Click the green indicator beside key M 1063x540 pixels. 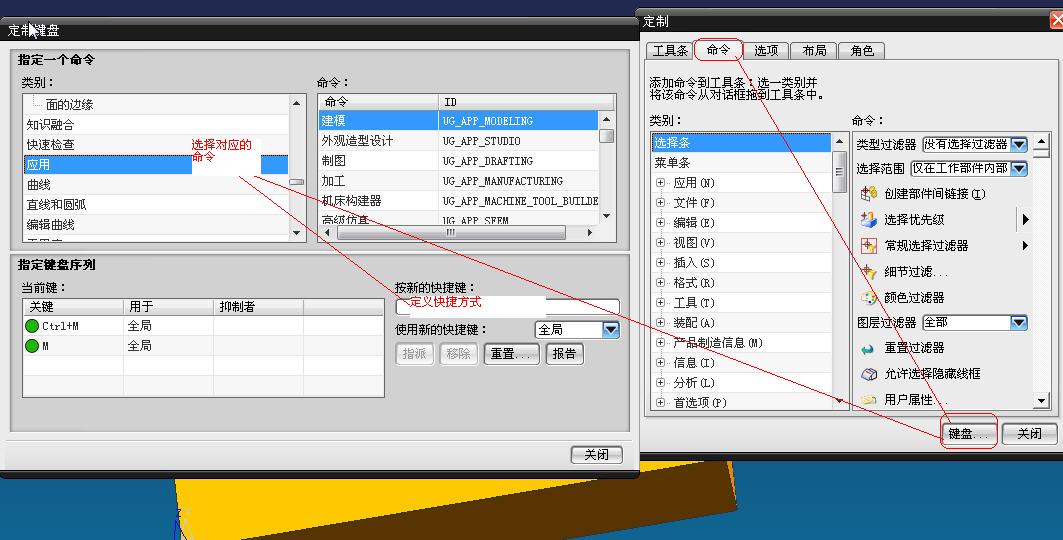32,346
